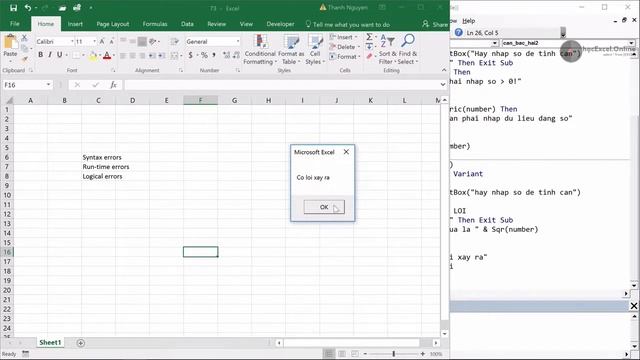Viewport: 640px width, 360px height.
Task: Switch to the Developer tab
Action: [x=280, y=24]
